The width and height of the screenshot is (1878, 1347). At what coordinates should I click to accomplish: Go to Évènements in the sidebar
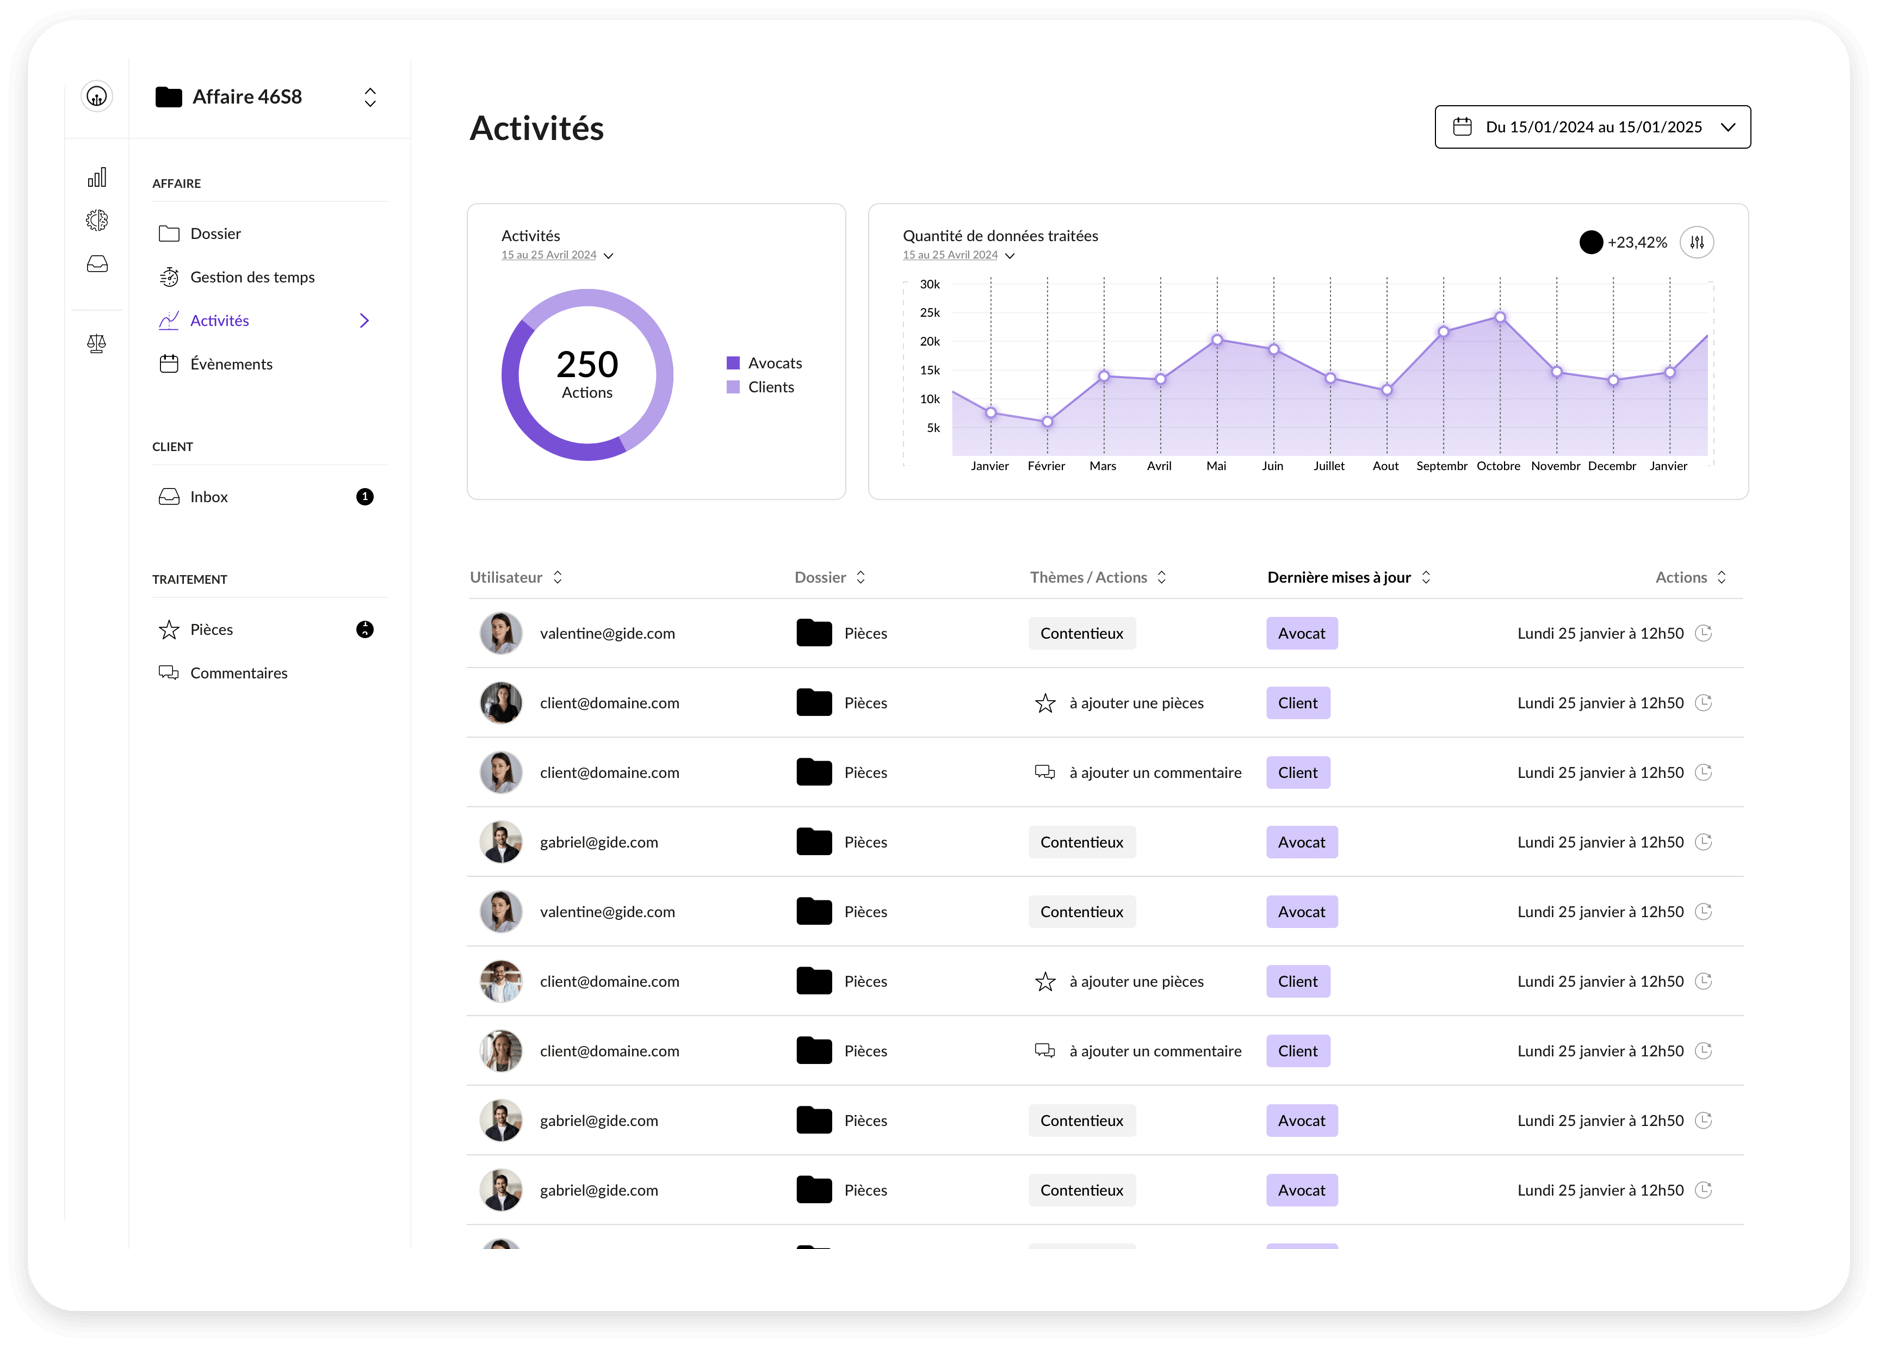pos(231,364)
